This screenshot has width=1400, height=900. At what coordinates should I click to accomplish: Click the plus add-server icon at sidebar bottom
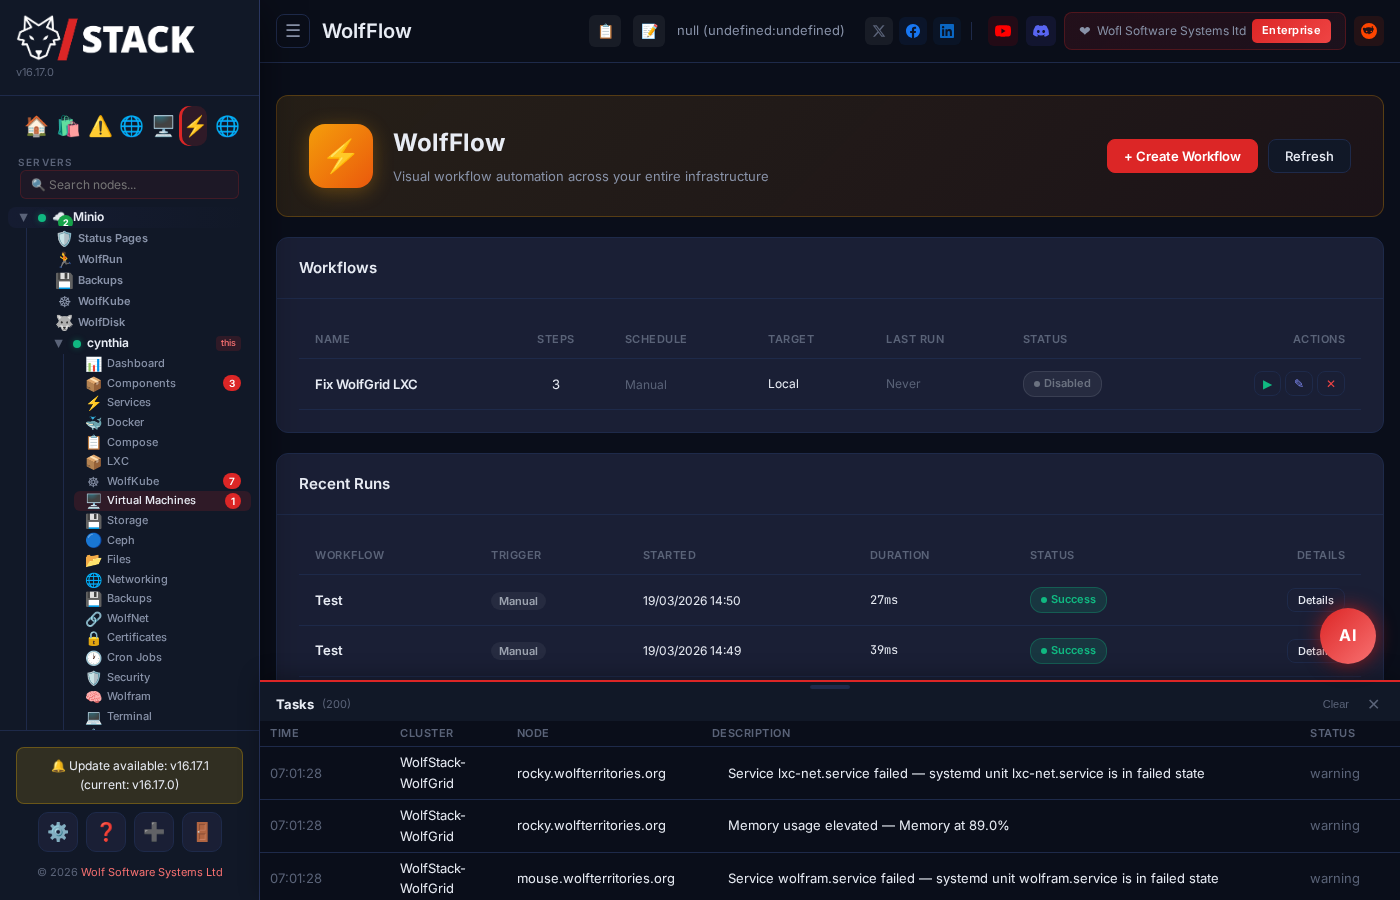pyautogui.click(x=154, y=832)
